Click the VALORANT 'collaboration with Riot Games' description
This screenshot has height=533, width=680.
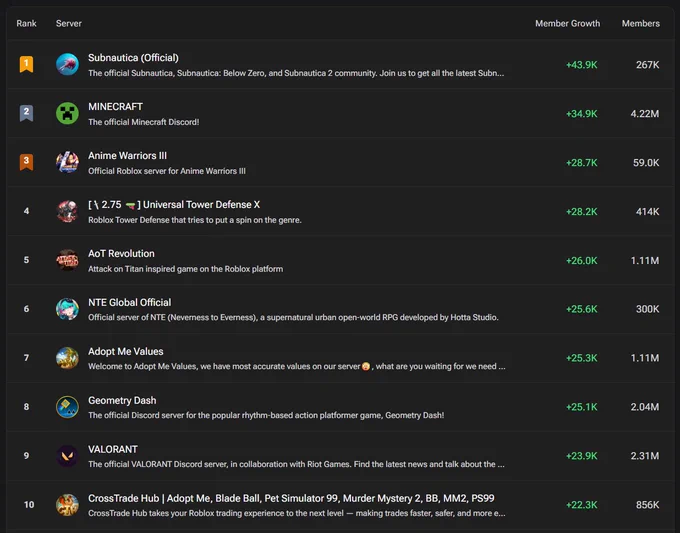click(296, 464)
